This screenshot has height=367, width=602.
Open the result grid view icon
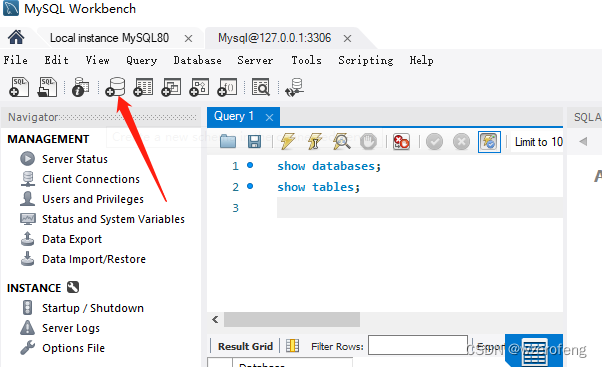[534, 351]
